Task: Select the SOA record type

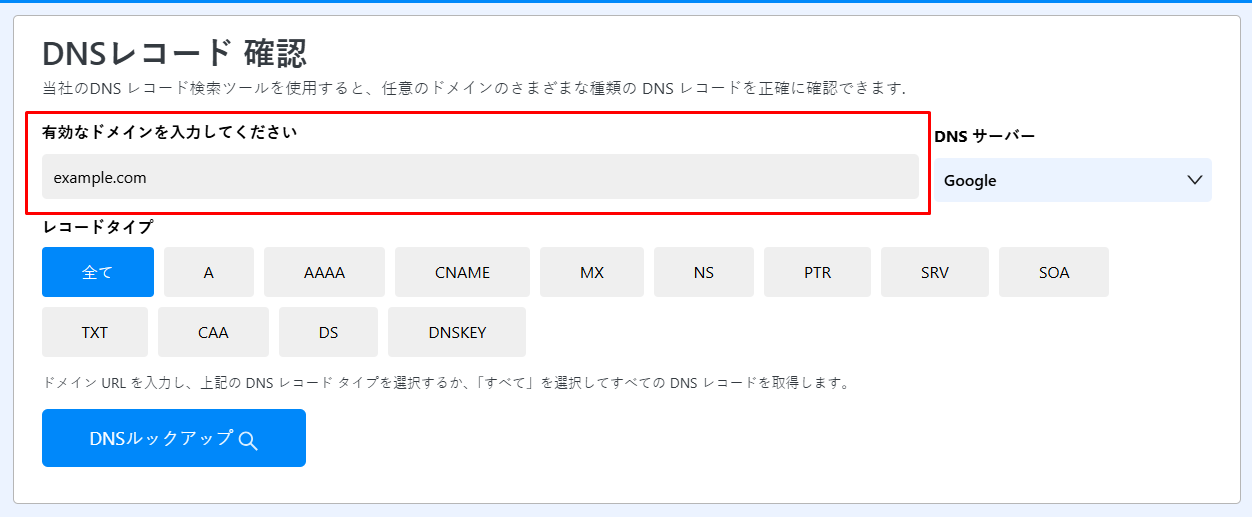Action: pos(1053,272)
